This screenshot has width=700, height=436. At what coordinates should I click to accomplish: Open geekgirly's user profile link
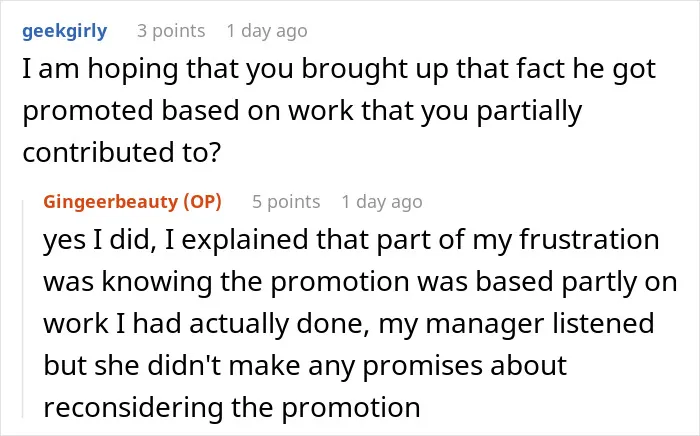[65, 31]
